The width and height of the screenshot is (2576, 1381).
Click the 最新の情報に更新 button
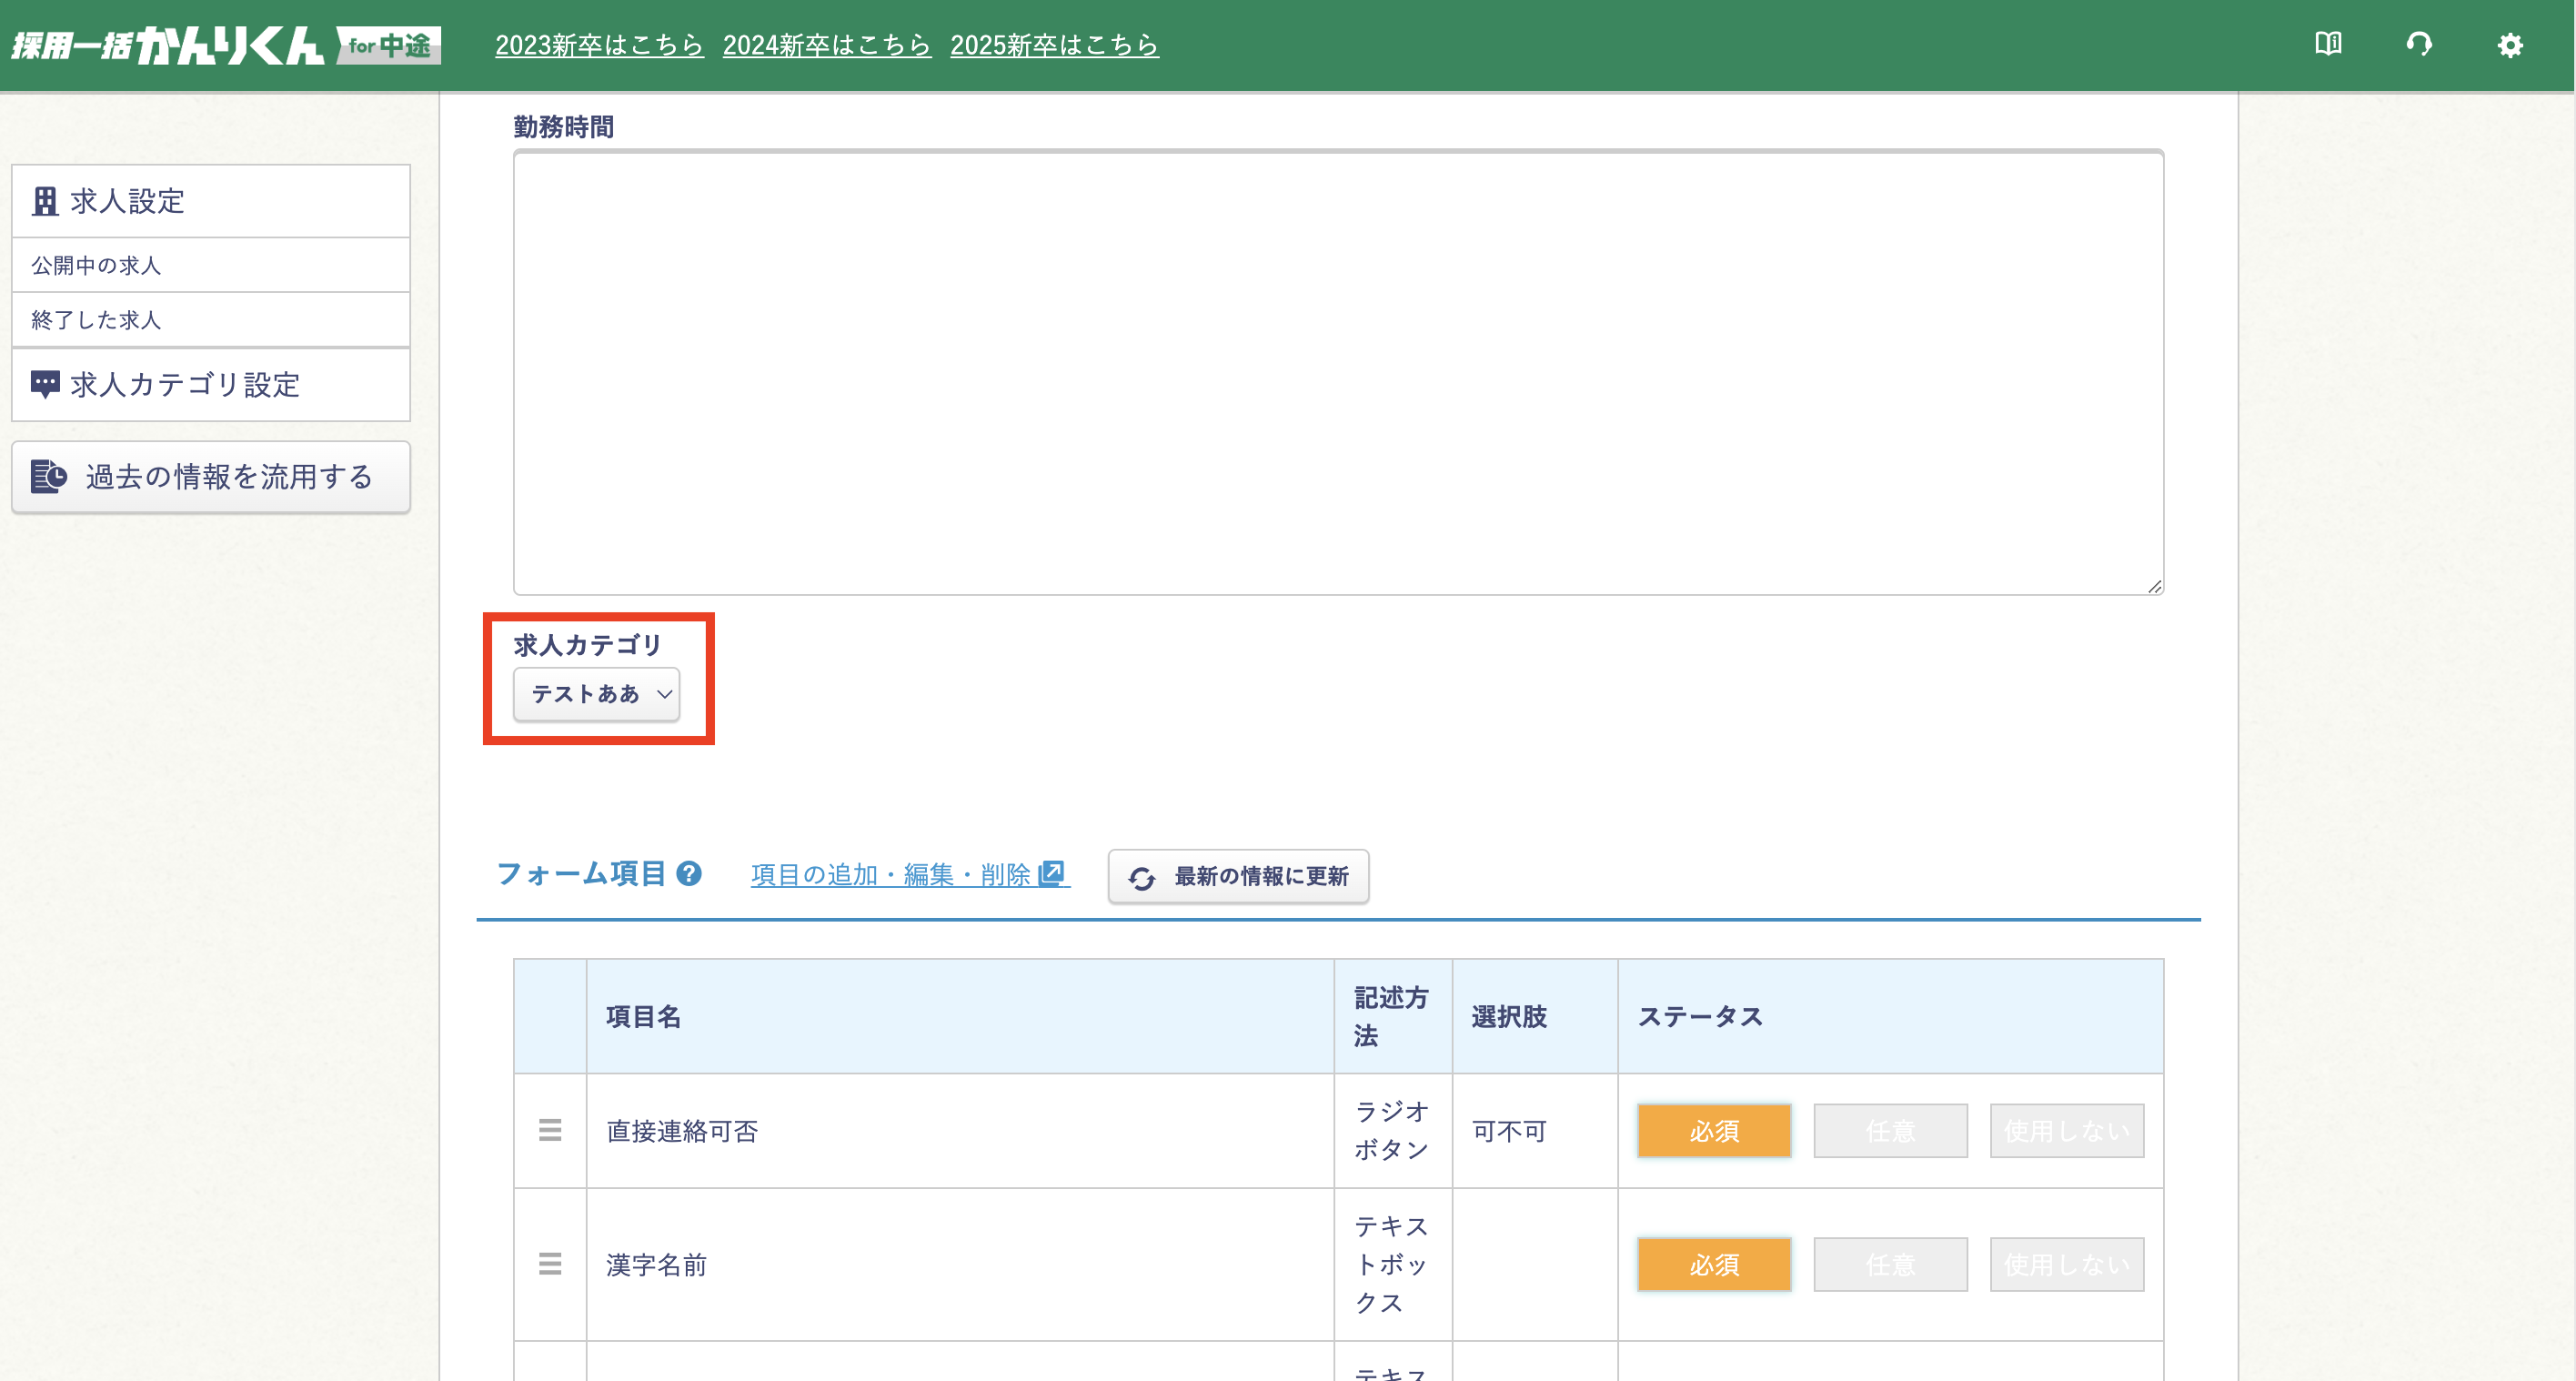[x=1238, y=877]
